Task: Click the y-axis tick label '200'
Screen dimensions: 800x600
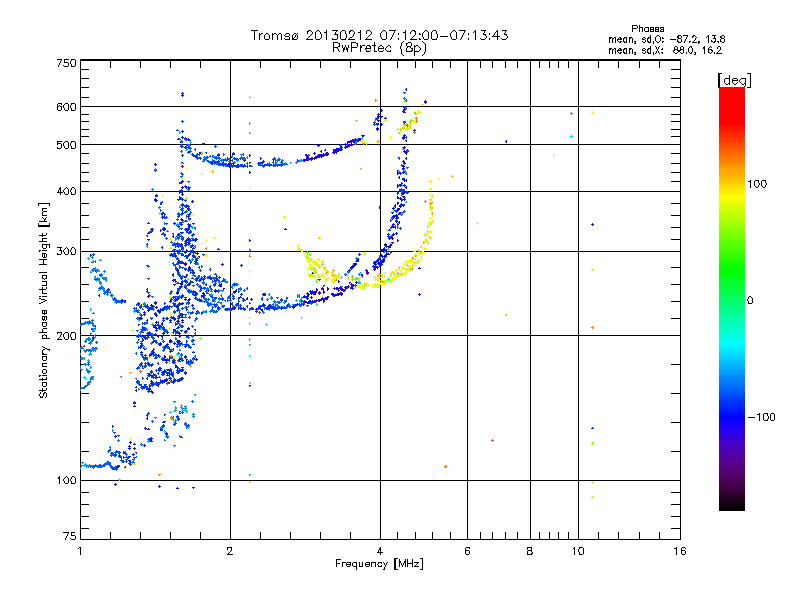Action: tap(66, 336)
